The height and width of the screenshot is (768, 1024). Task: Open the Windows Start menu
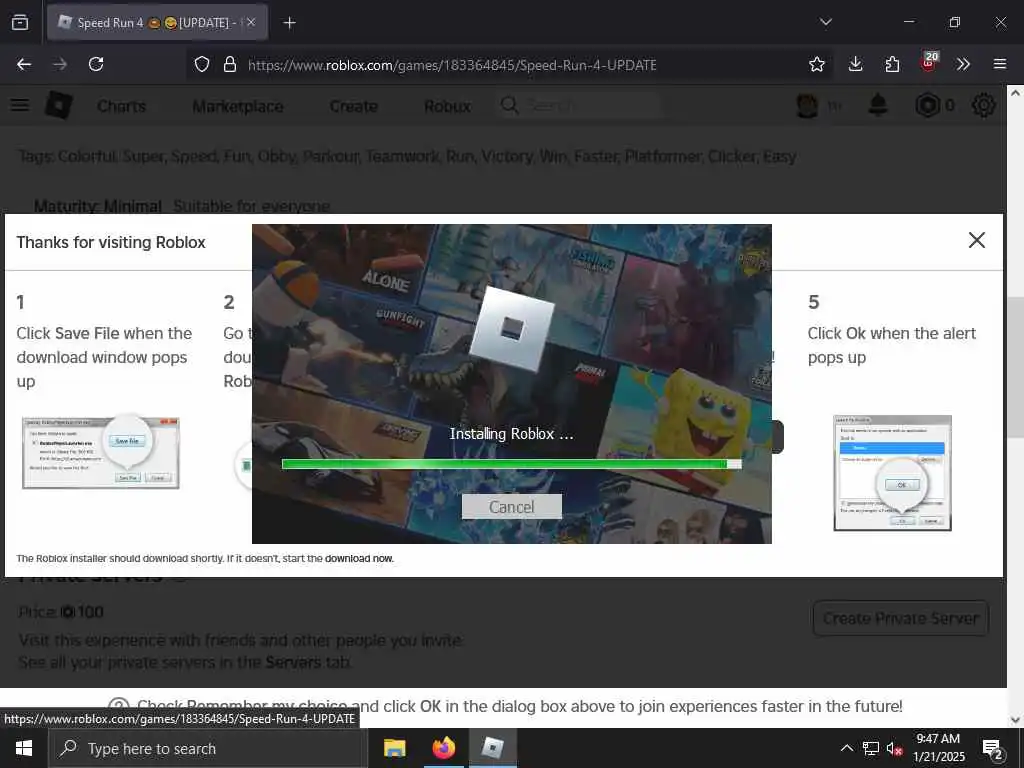click(x=24, y=748)
